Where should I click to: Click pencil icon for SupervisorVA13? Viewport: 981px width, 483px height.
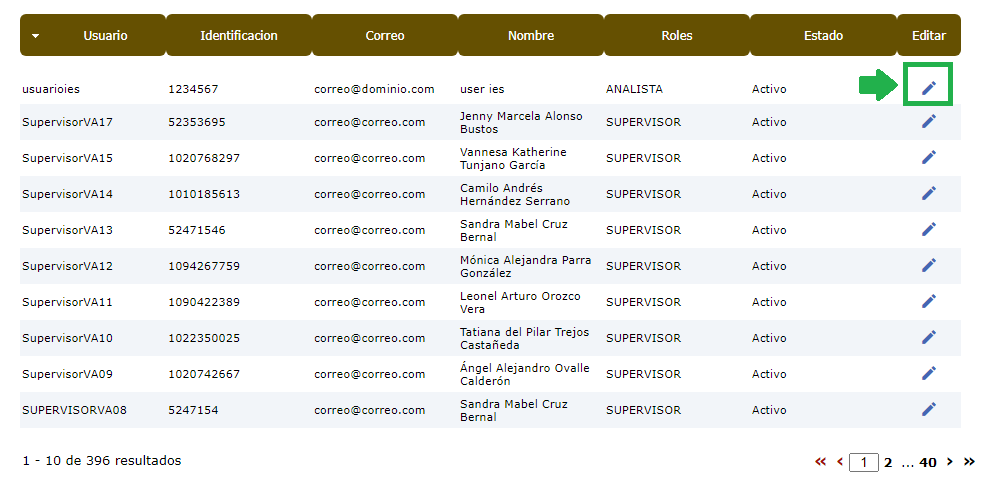click(x=928, y=229)
